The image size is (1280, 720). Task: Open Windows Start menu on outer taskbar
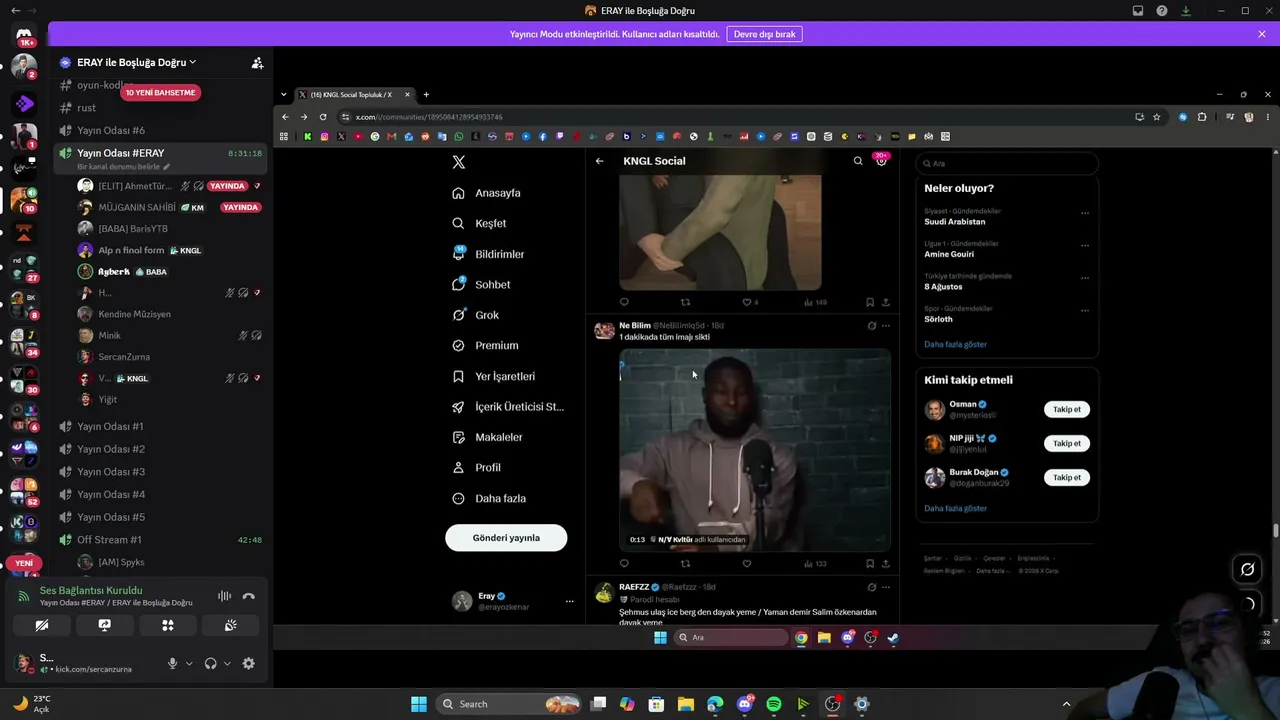pyautogui.click(x=419, y=704)
